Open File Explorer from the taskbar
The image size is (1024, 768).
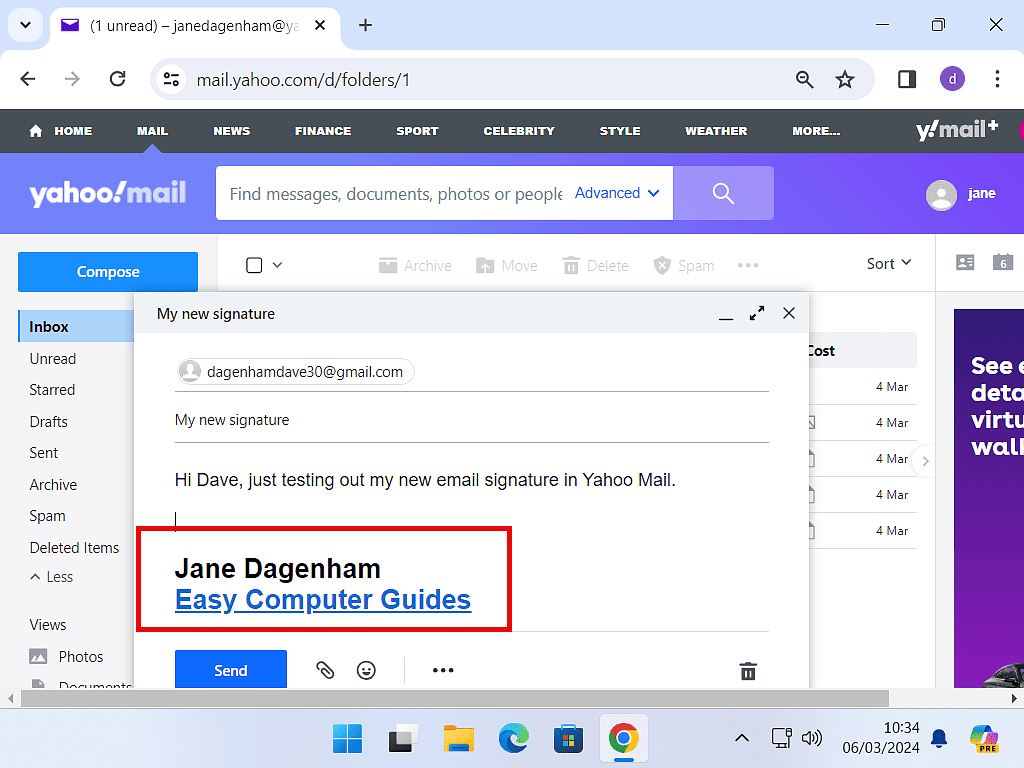[x=458, y=739]
